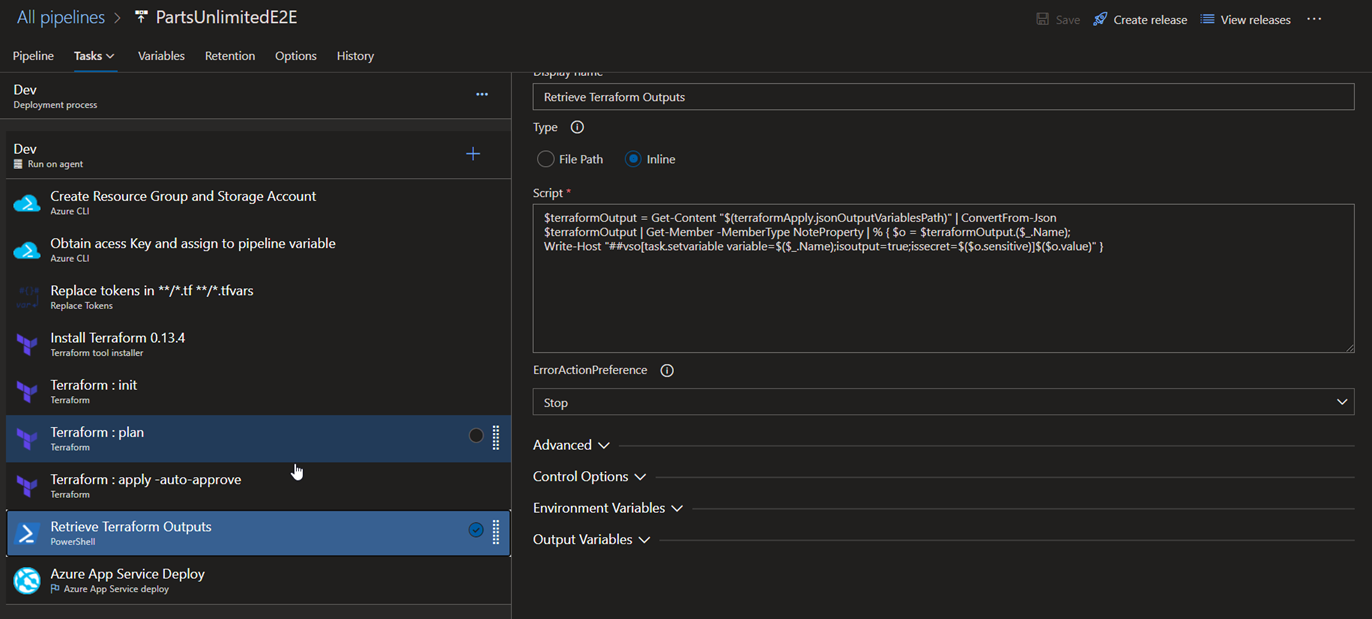Click the Display name input field
Image resolution: width=1372 pixels, height=619 pixels.
coord(943,97)
